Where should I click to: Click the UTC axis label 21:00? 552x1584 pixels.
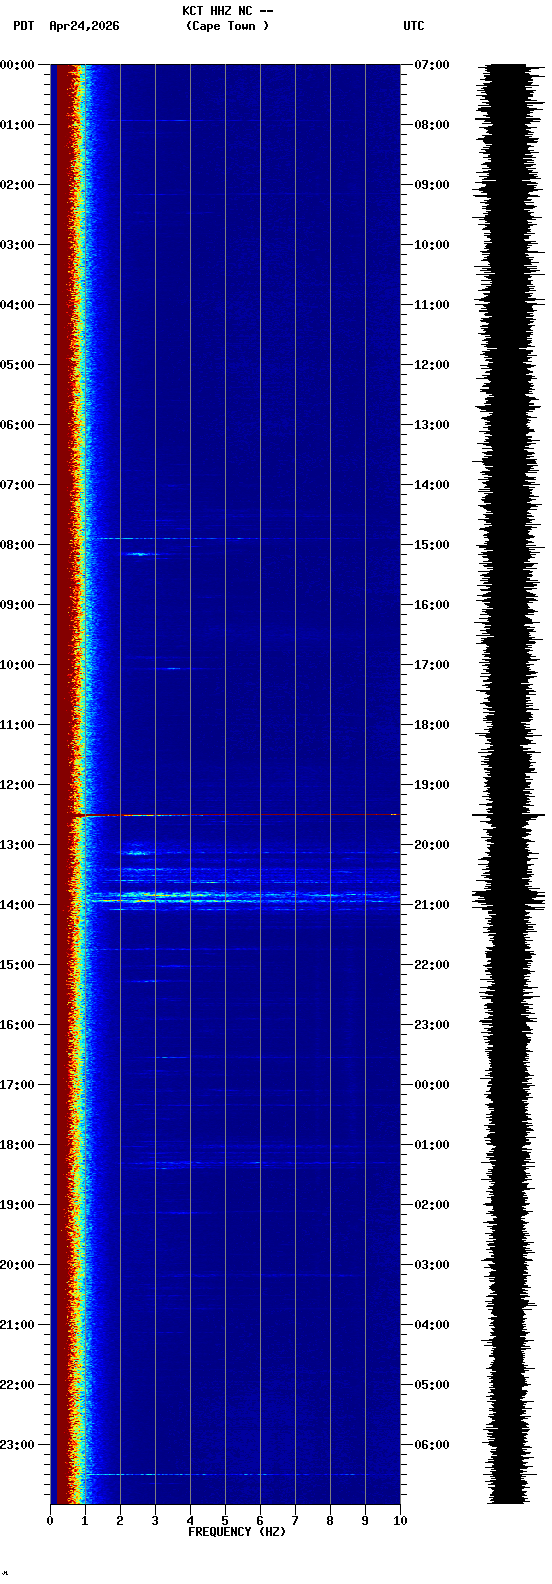coord(432,905)
